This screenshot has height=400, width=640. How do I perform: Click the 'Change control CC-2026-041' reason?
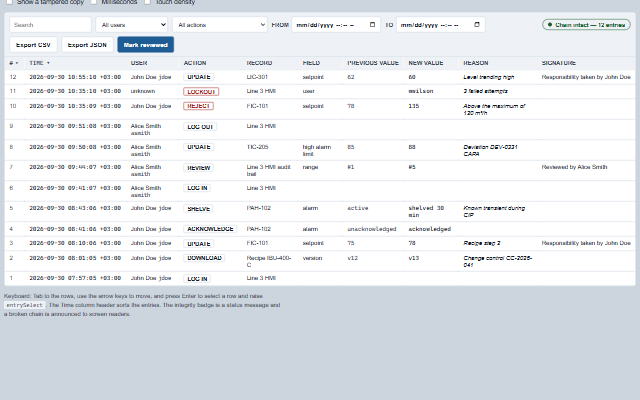(x=498, y=261)
